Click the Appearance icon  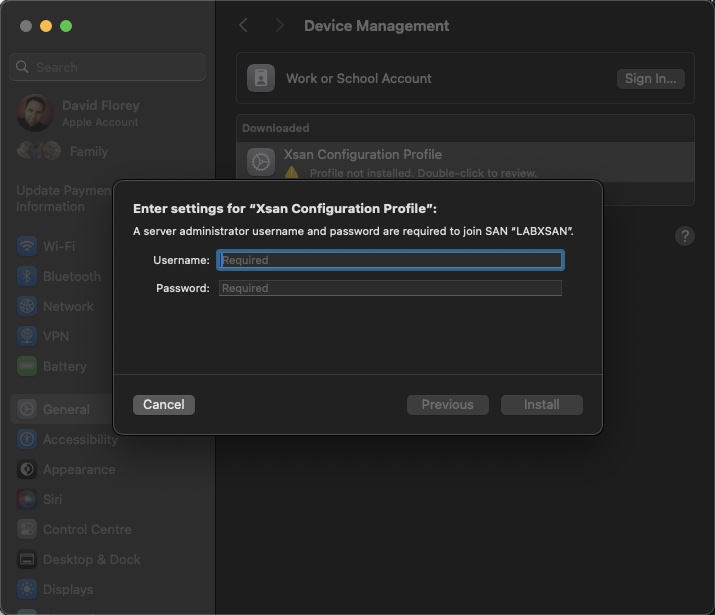coord(27,469)
